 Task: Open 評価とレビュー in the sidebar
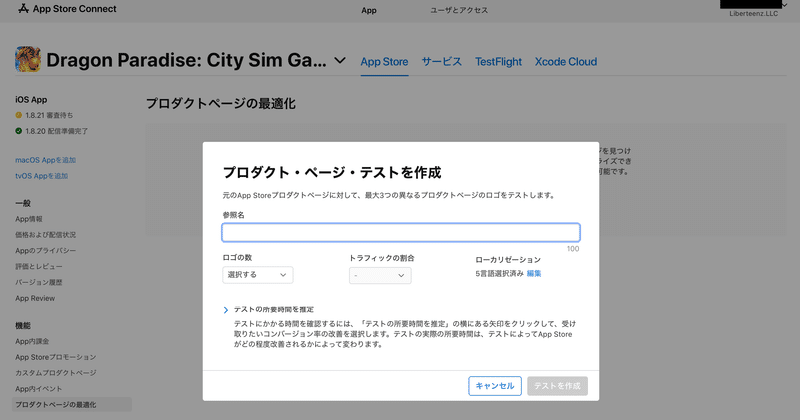click(x=39, y=266)
